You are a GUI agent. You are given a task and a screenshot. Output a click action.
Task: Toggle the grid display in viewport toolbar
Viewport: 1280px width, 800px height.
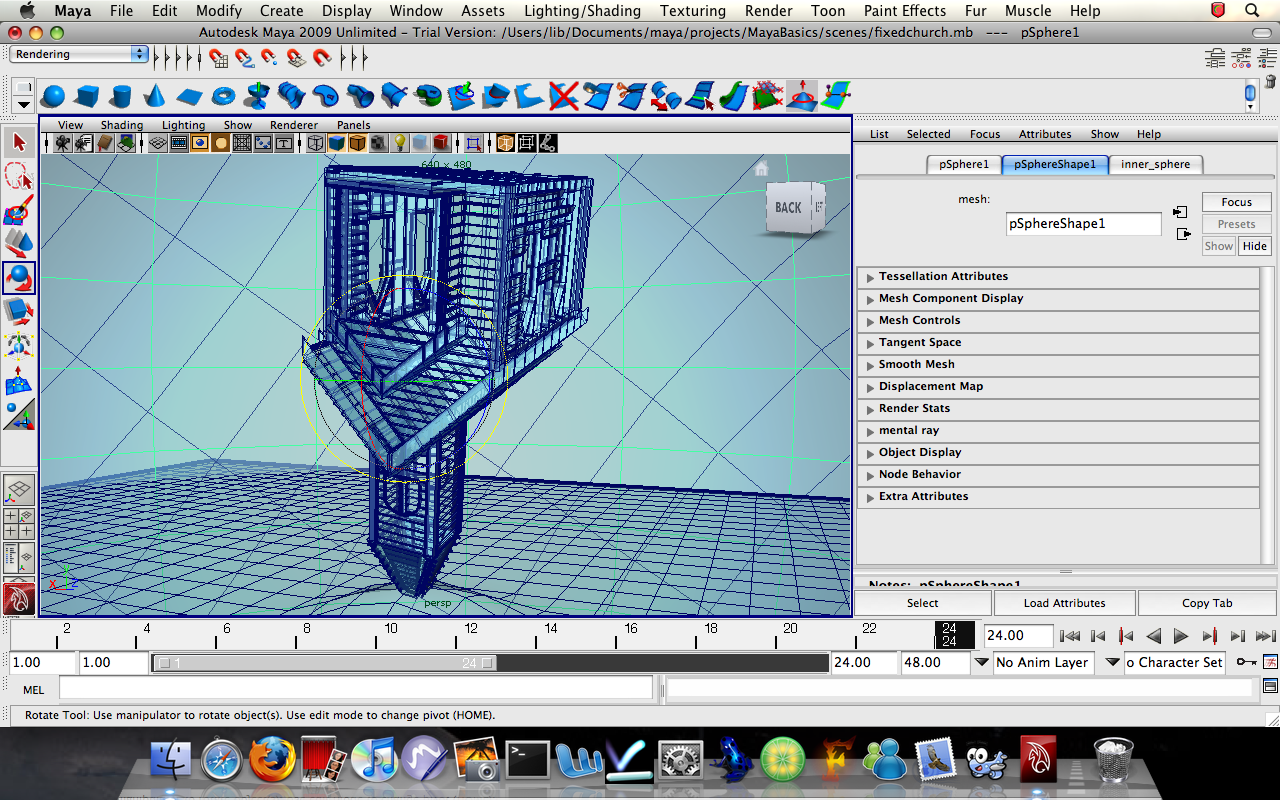(157, 143)
